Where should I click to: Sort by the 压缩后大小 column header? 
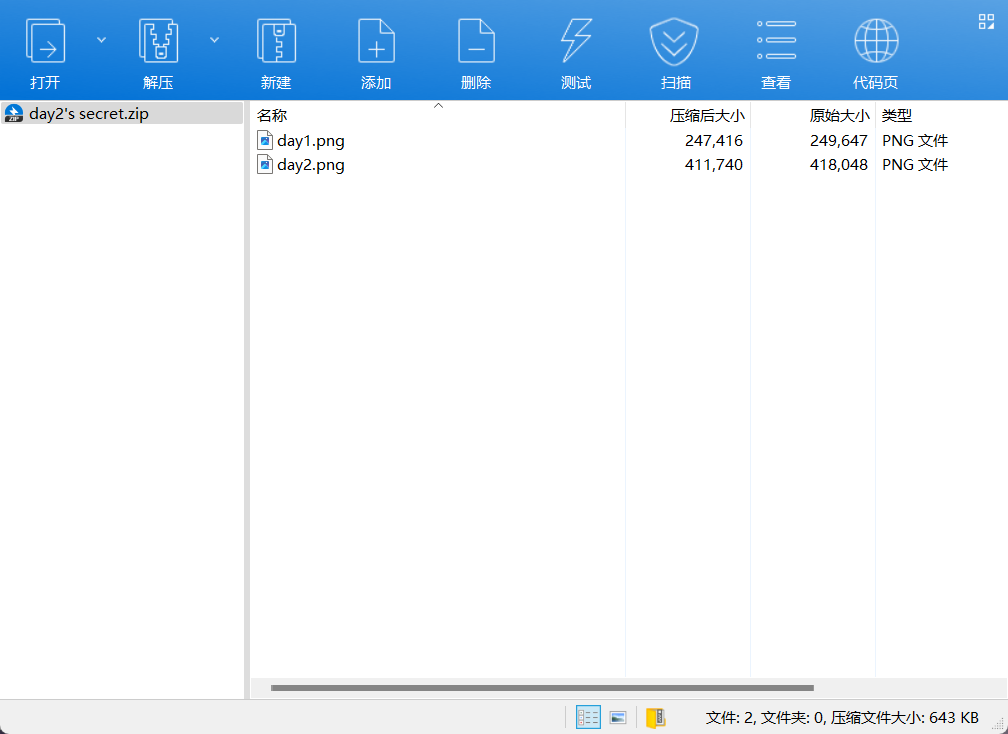click(706, 115)
